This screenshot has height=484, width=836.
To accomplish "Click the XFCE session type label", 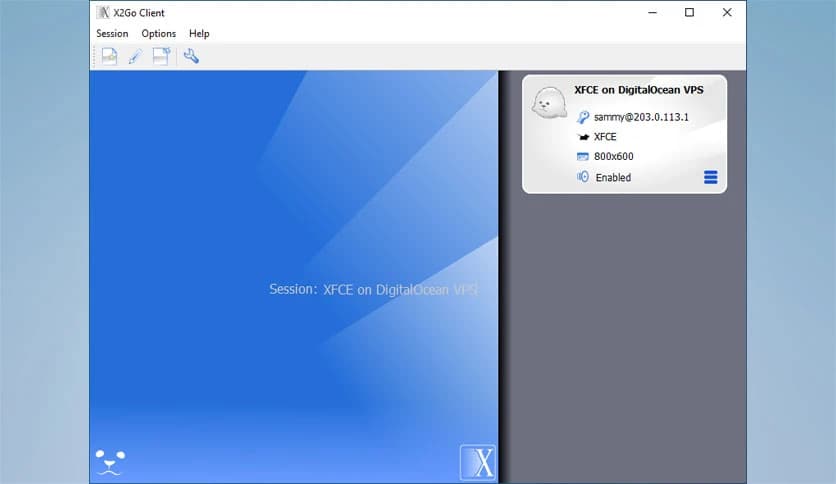I will [605, 137].
